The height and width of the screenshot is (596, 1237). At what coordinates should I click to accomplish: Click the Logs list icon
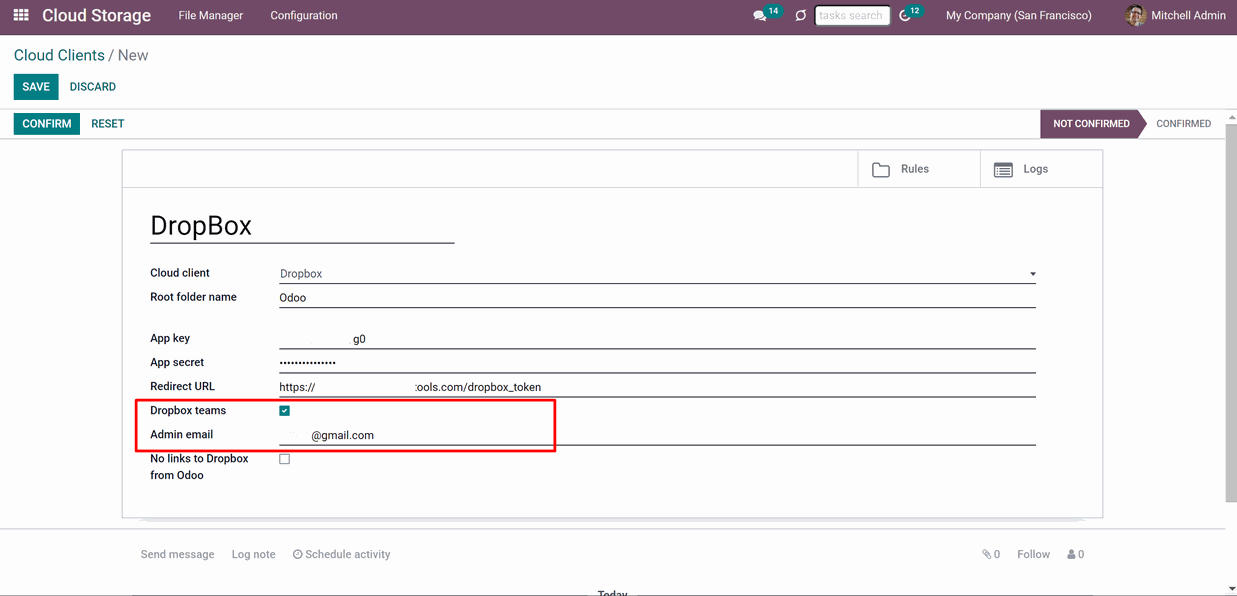tap(1003, 170)
